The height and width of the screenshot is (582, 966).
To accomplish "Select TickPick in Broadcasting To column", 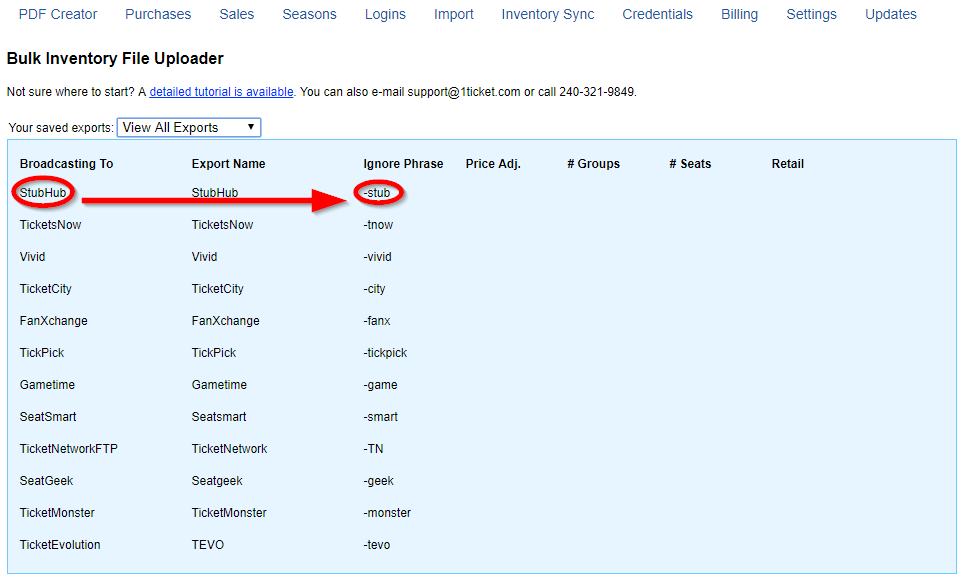I will coord(42,353).
